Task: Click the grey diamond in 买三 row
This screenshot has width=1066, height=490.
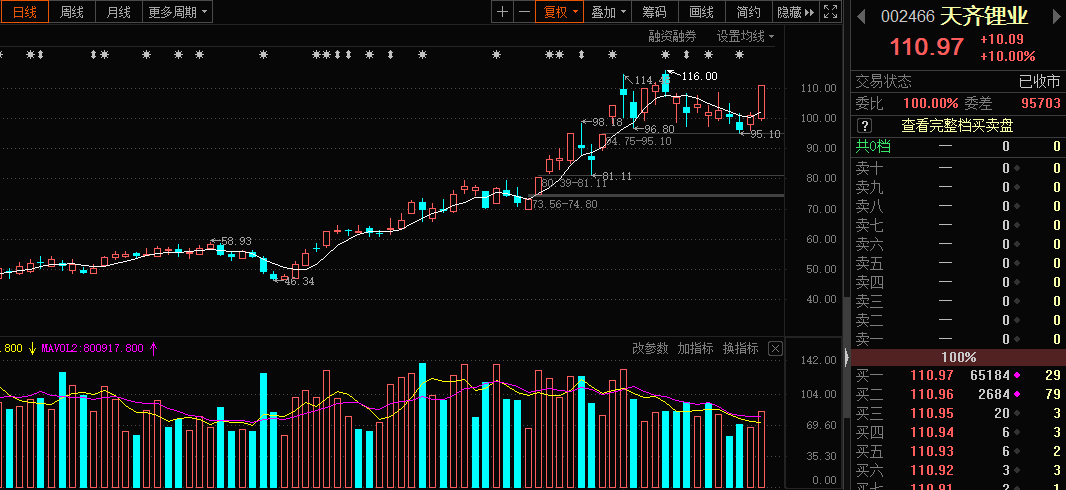Action: tap(1017, 413)
